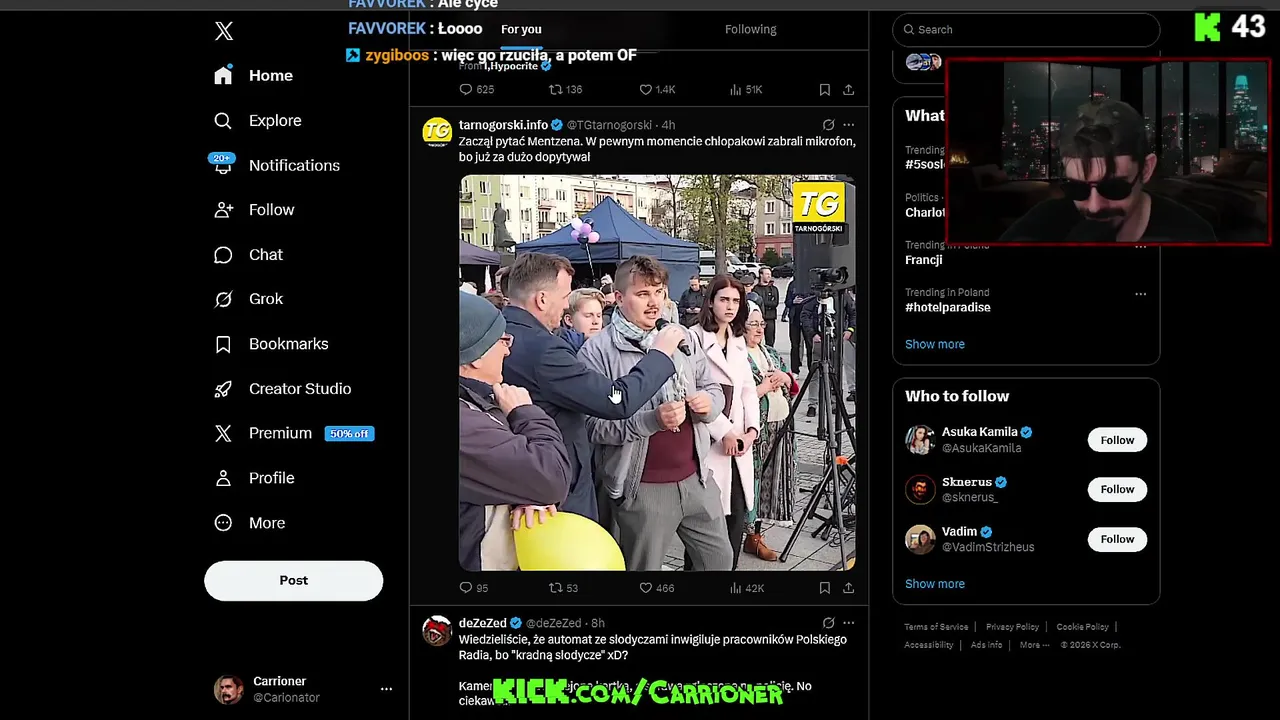1280x720 pixels.
Task: View analytics of post with 51K views
Action: [x=746, y=89]
